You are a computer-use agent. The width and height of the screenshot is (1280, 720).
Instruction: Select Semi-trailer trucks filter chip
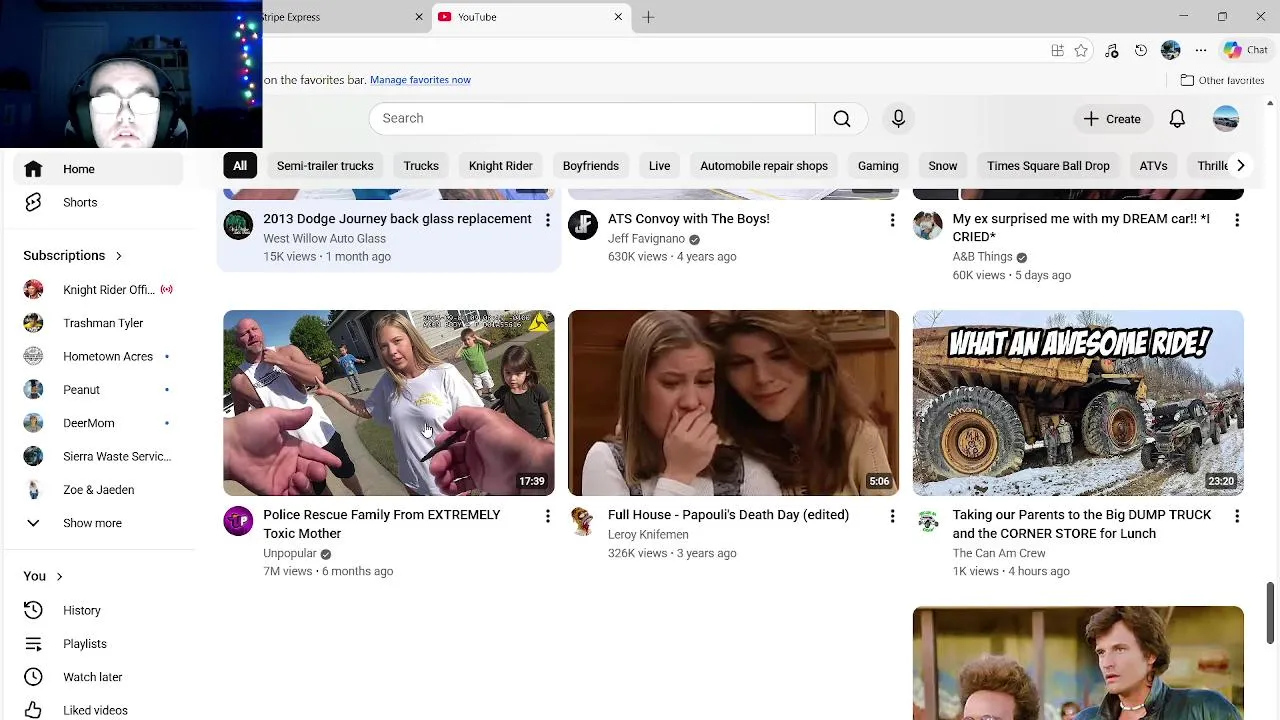click(325, 166)
